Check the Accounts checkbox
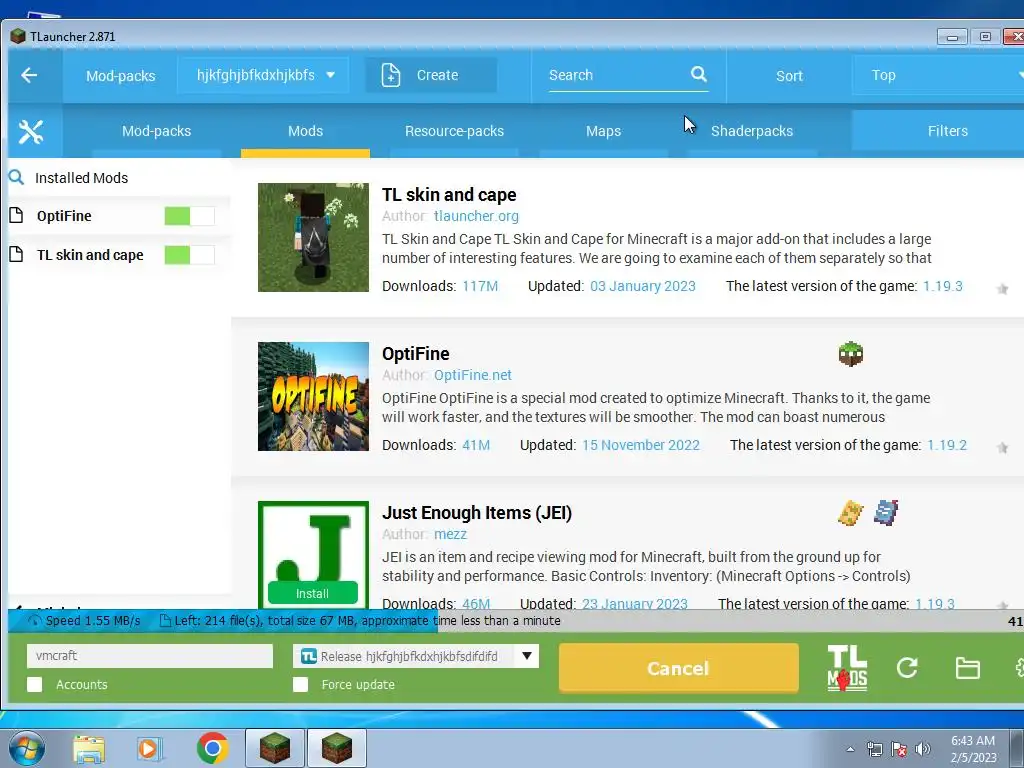The image size is (1024, 768). 35,684
